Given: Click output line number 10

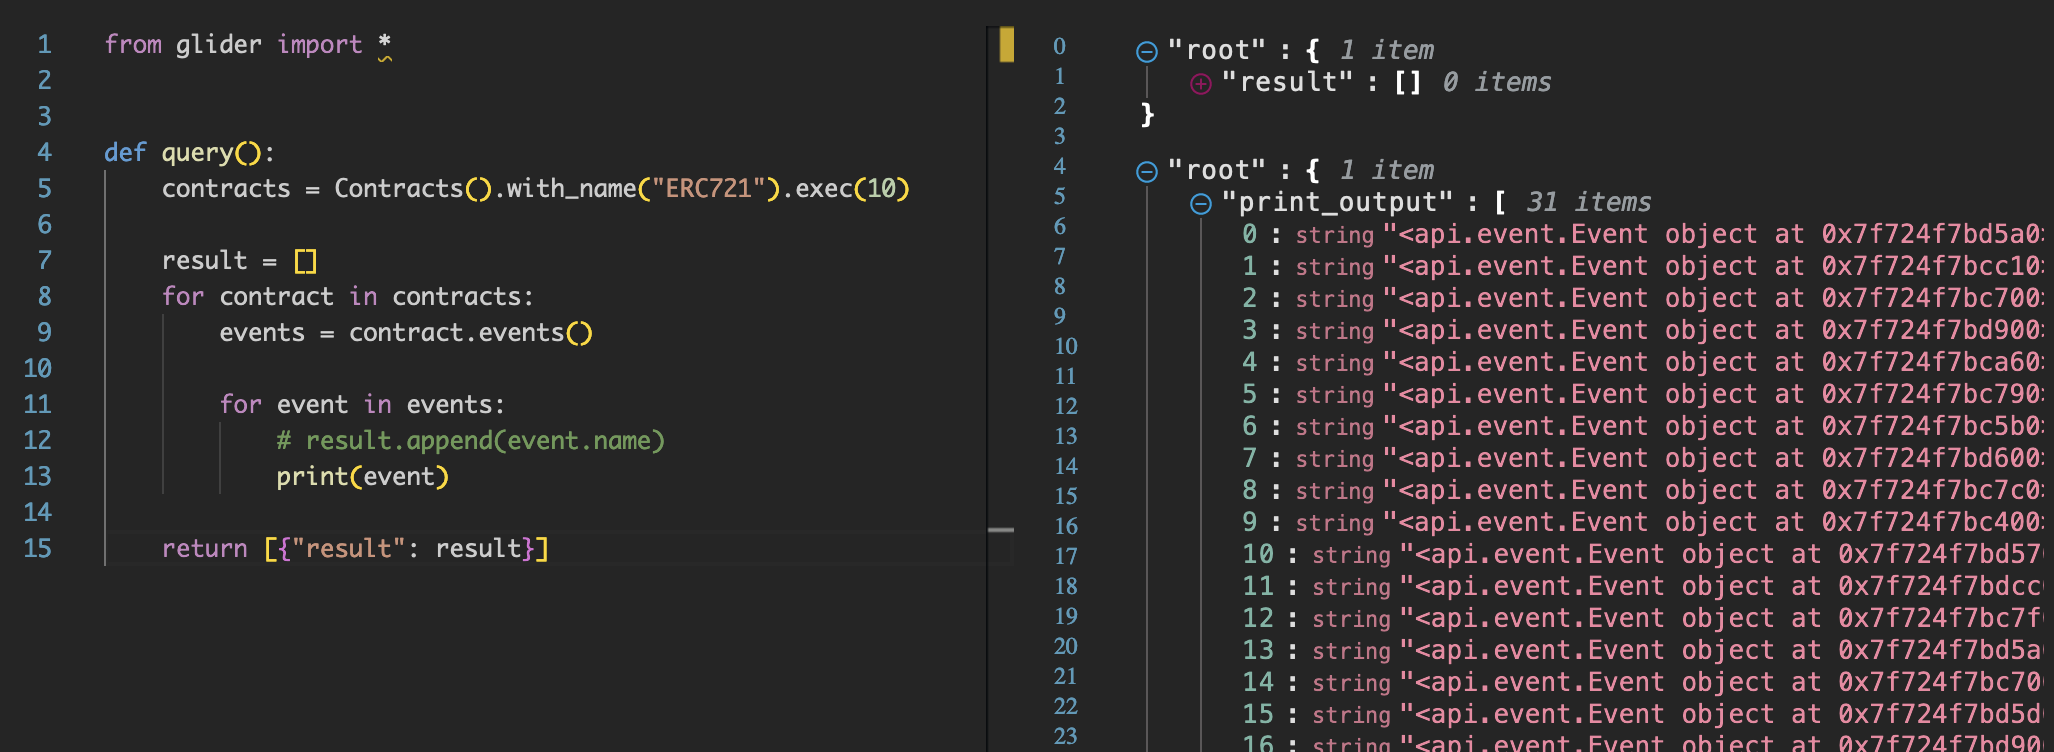Looking at the screenshot, I should 1066,346.
